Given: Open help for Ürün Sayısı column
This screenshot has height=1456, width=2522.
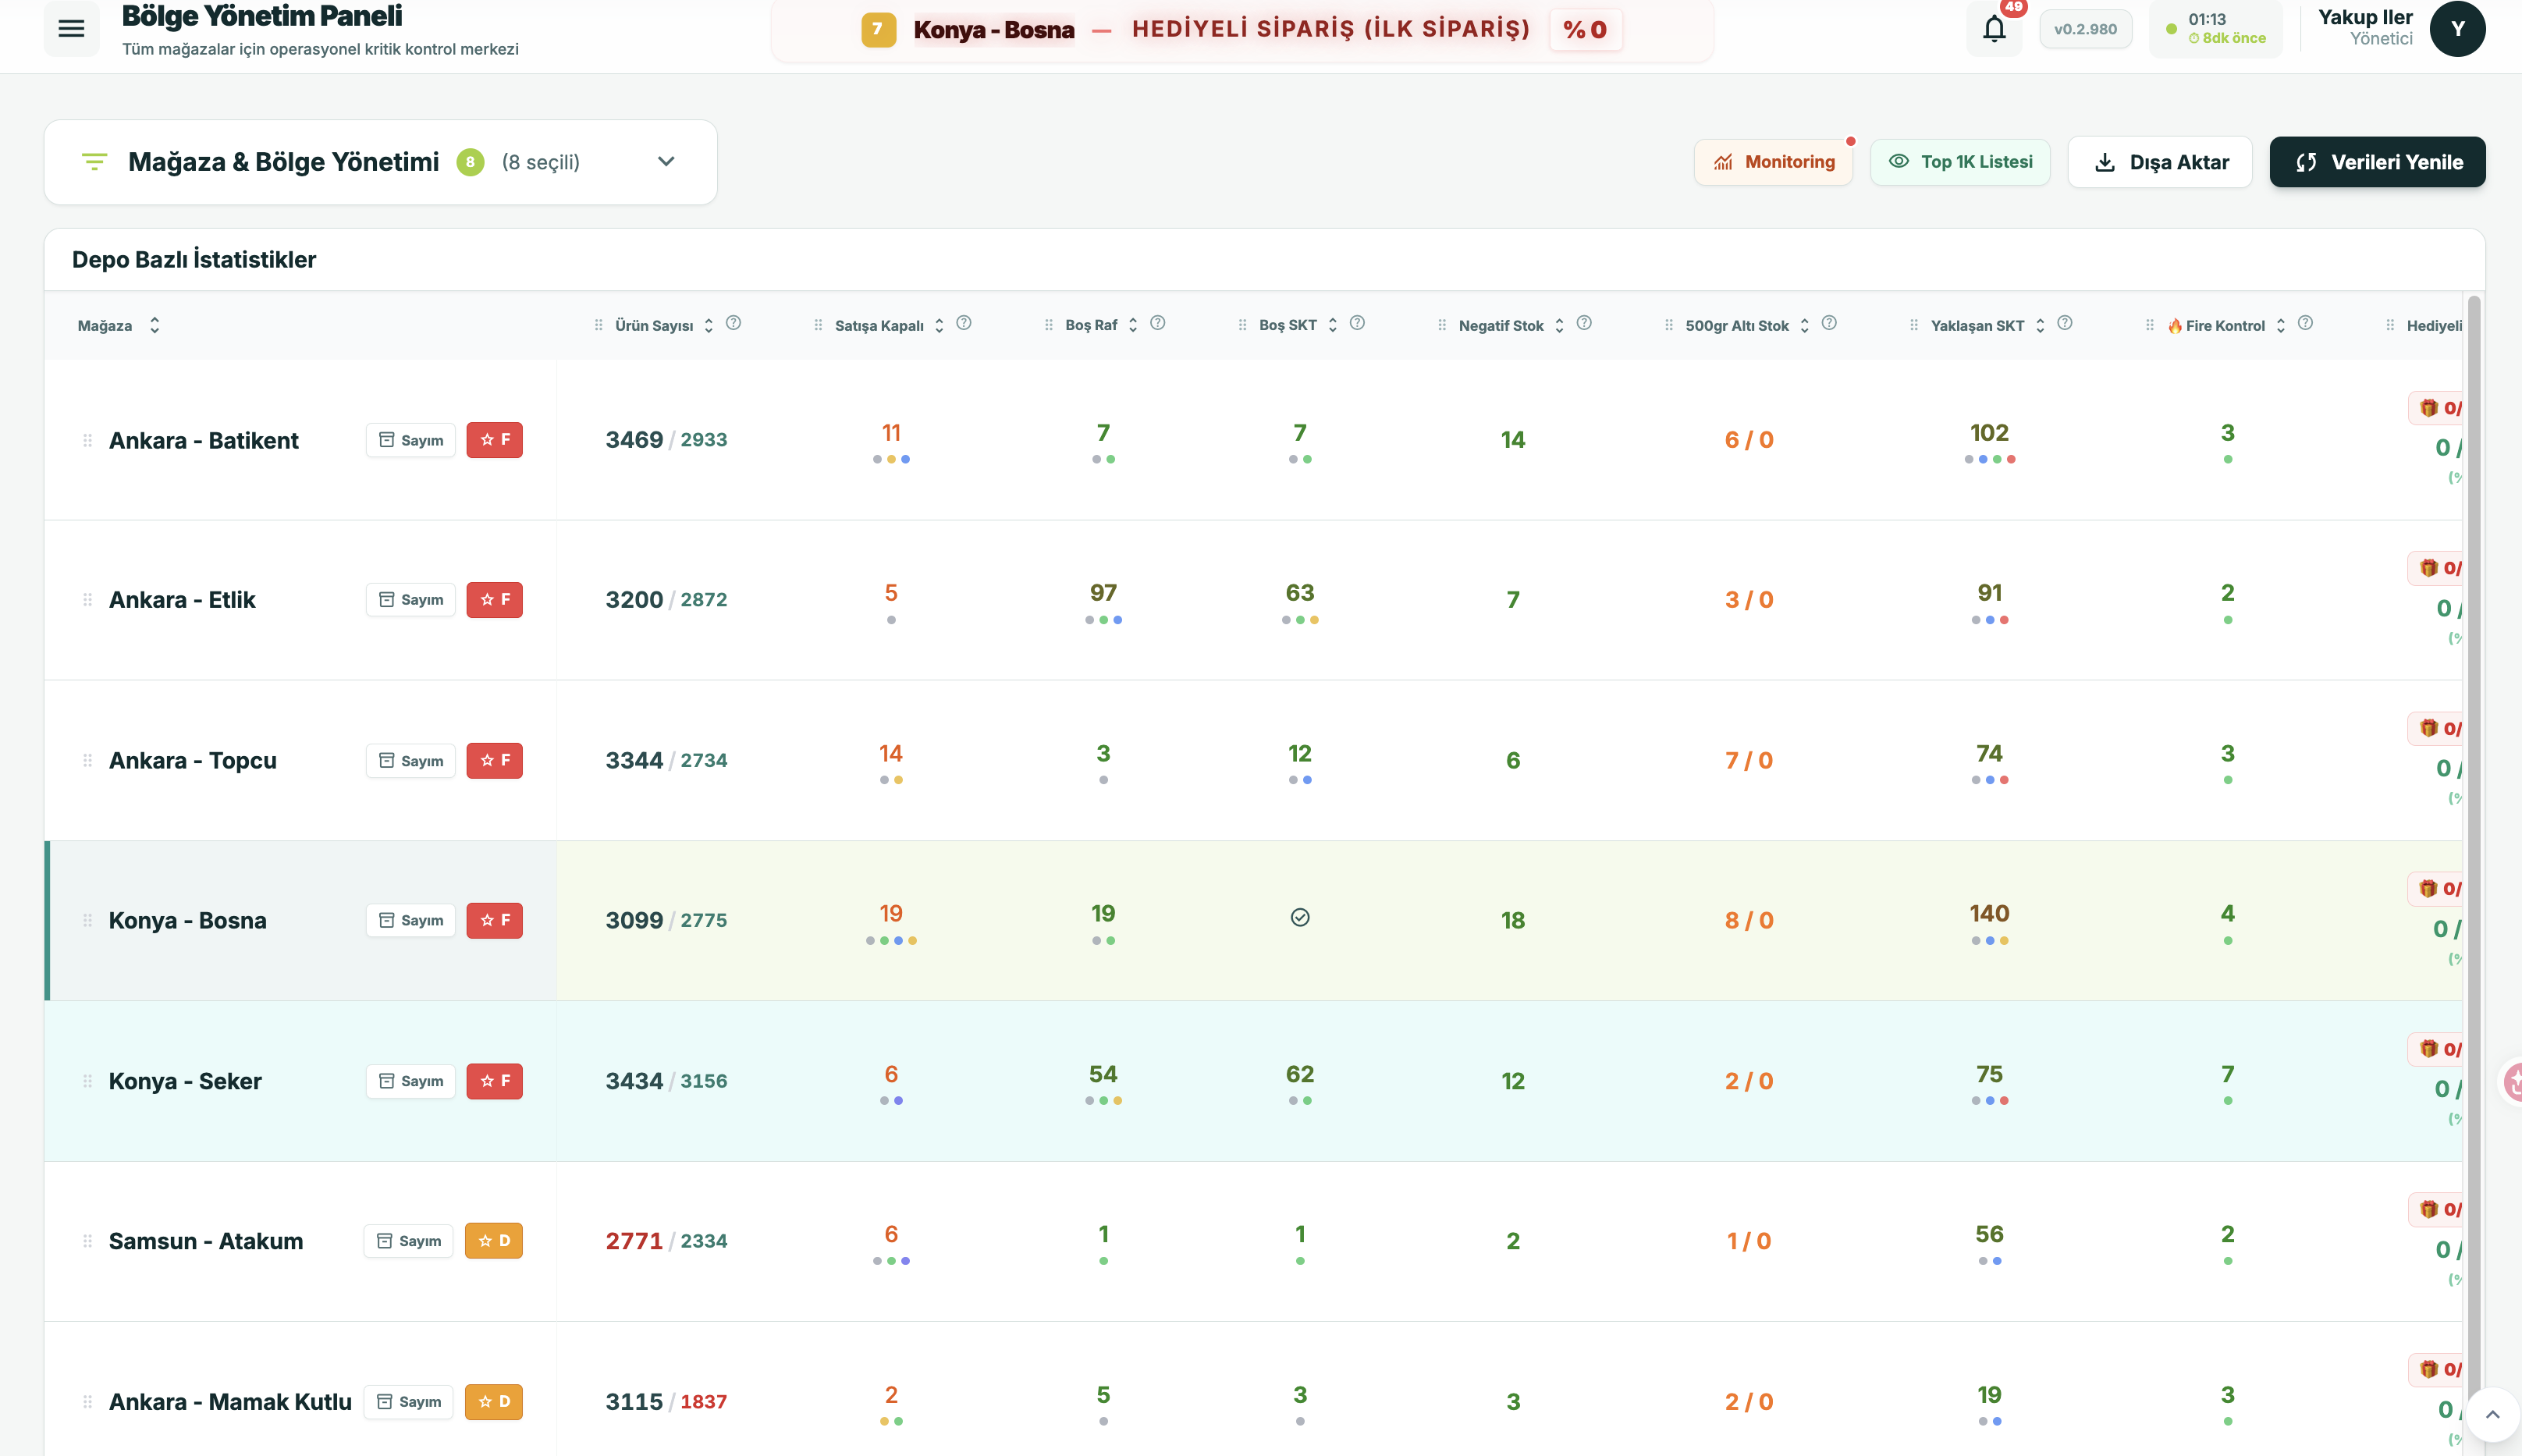Looking at the screenshot, I should [733, 323].
